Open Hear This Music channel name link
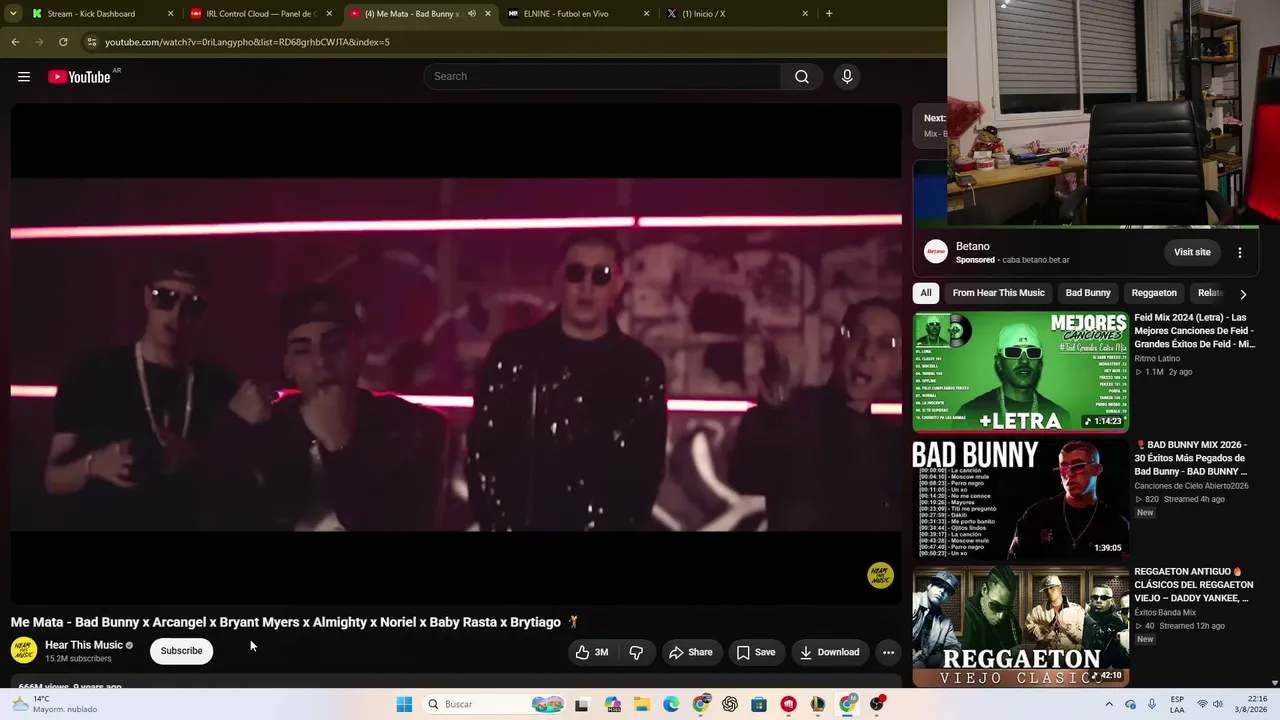 pyautogui.click(x=84, y=645)
